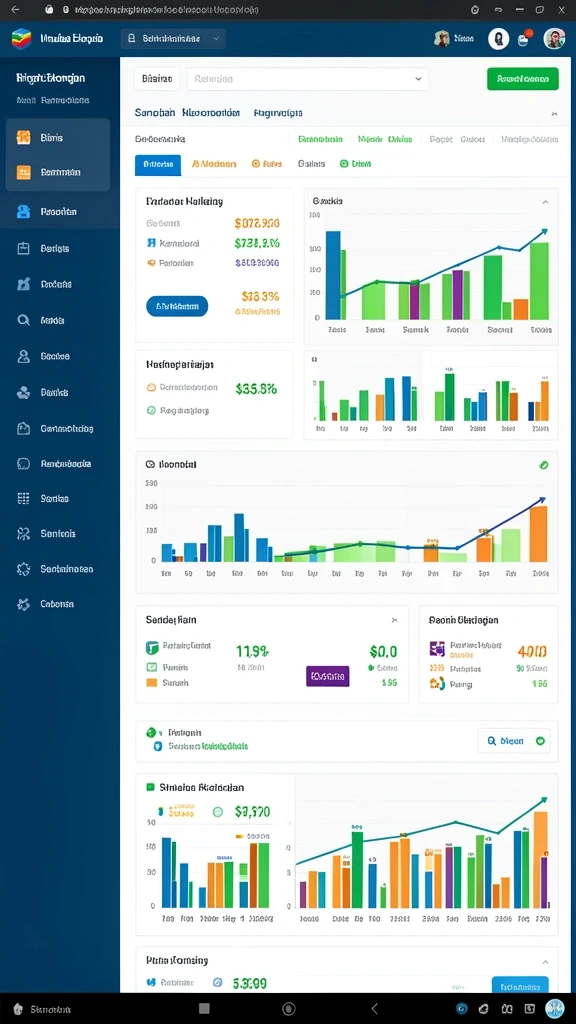The height and width of the screenshot is (1024, 576).
Task: Open the dark dropdown in the top header
Action: point(173,39)
